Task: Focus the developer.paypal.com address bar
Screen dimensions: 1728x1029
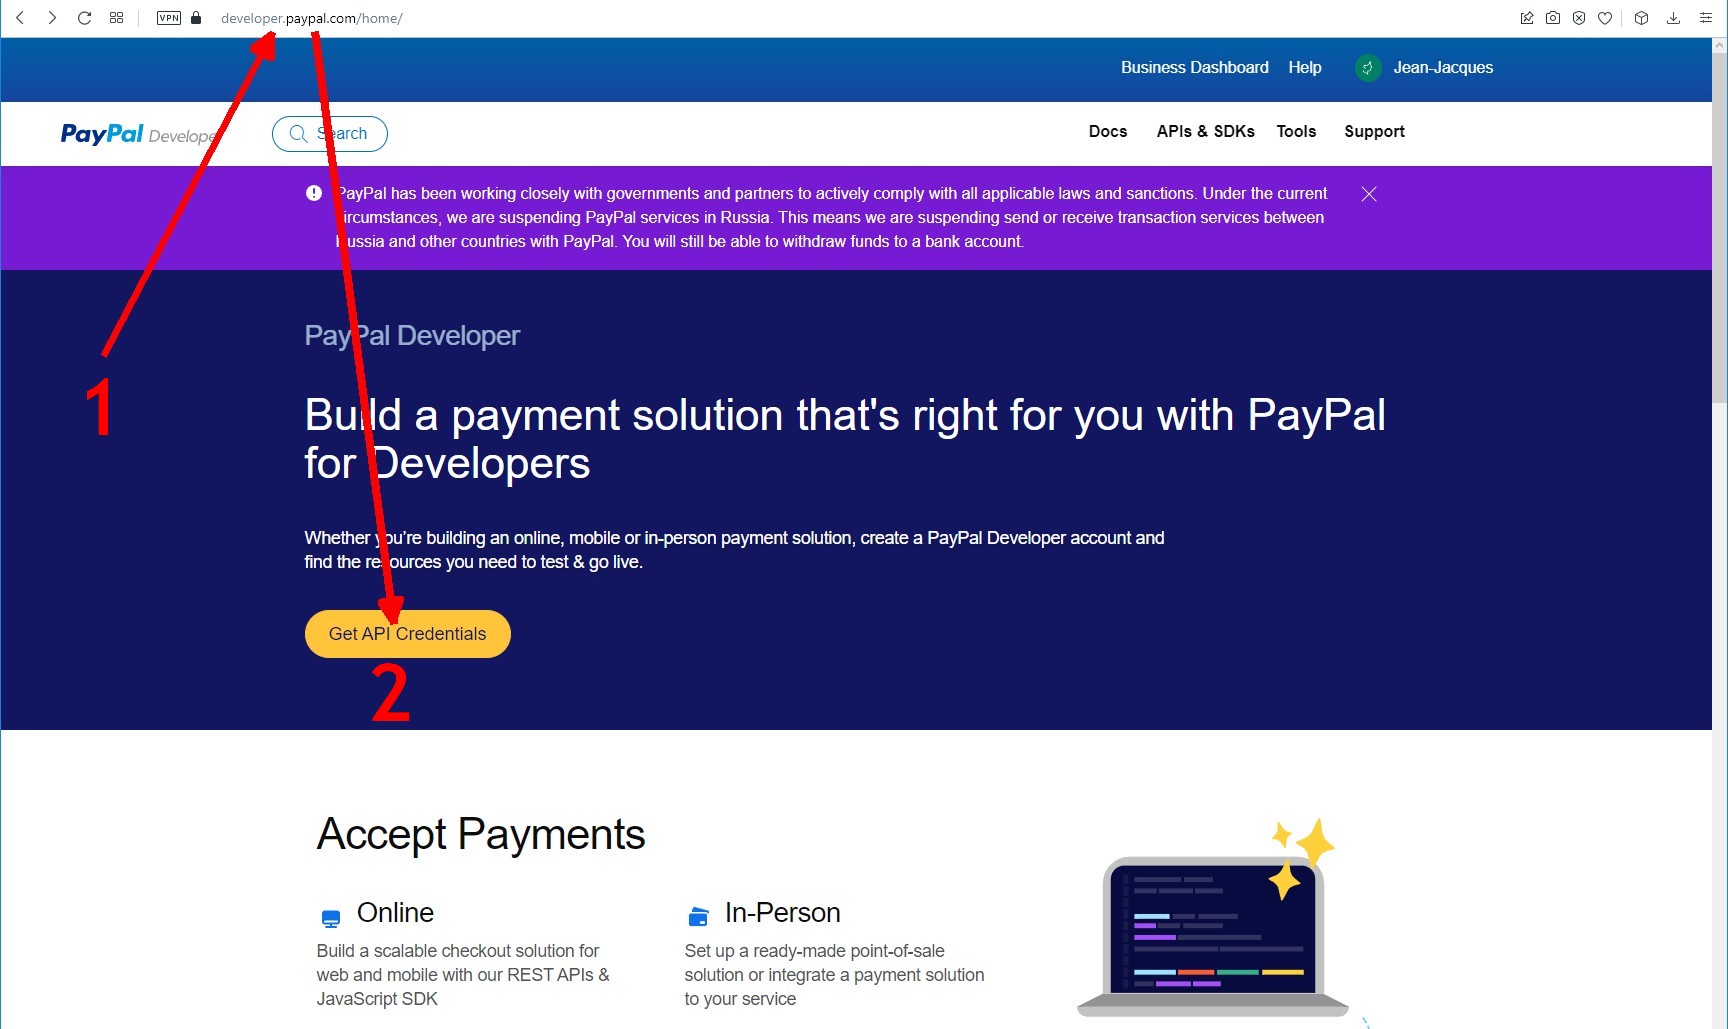Action: coord(312,18)
